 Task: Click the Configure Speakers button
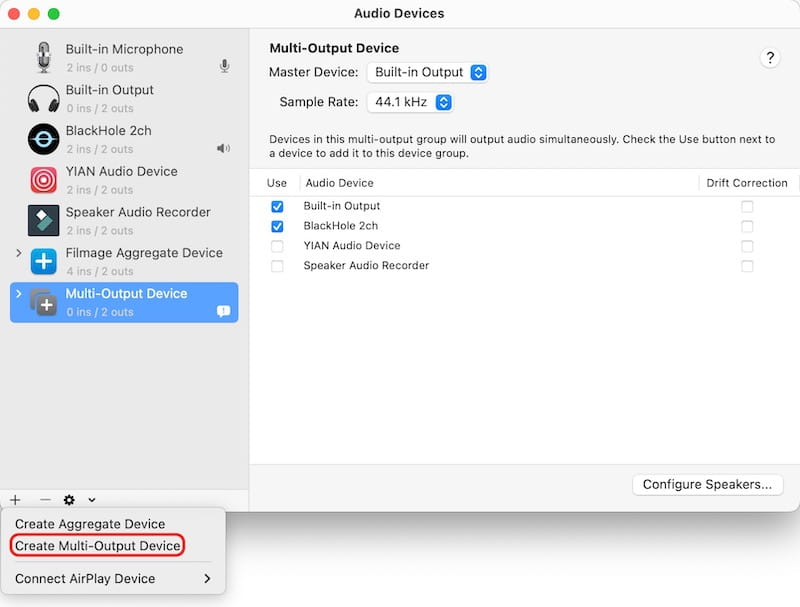tap(706, 484)
